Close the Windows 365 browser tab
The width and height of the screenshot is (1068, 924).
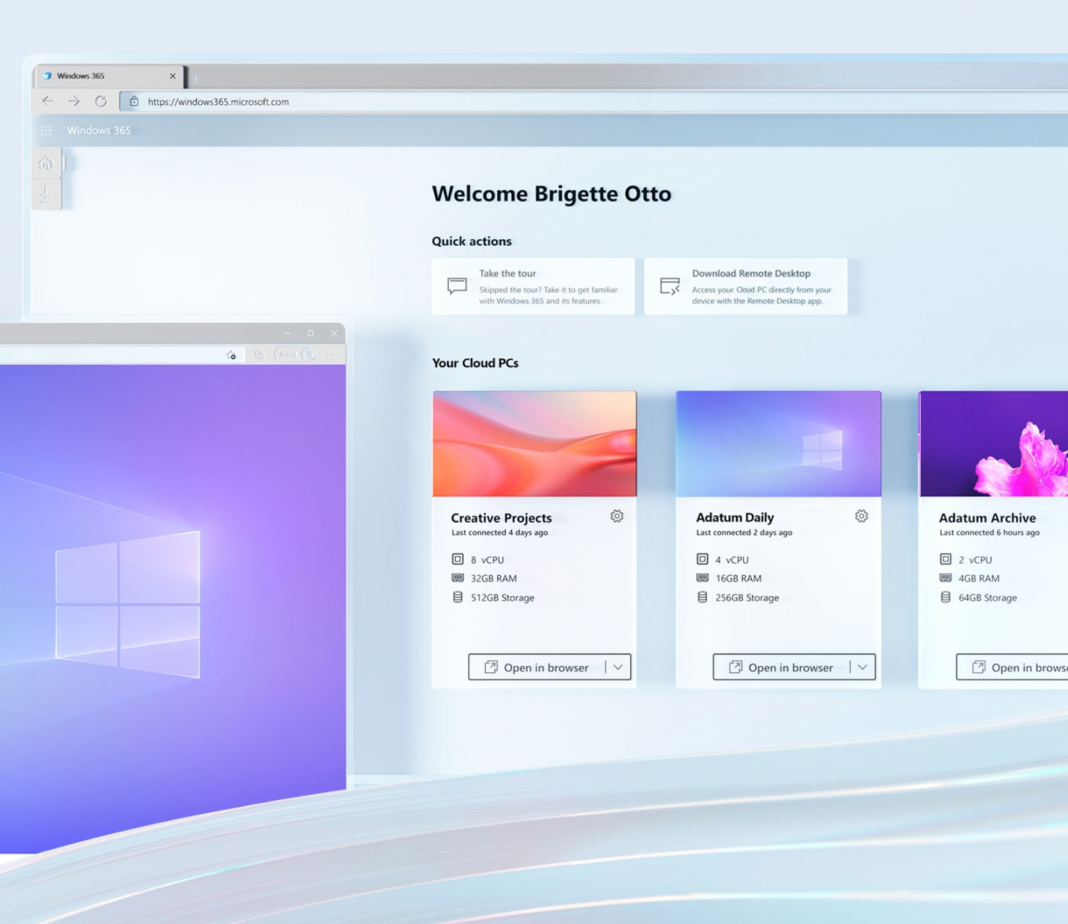[172, 76]
